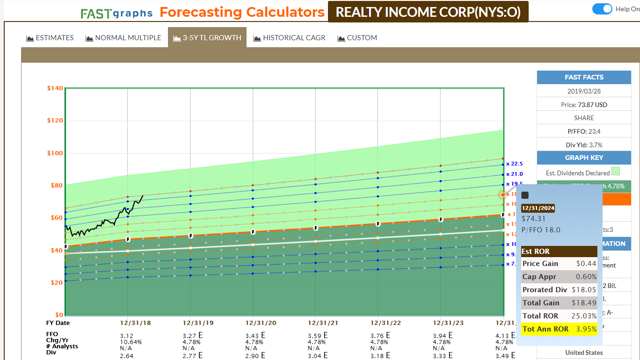The width and height of the screenshot is (640, 360).
Task: Click the $140 y-axis label
Action: (x=55, y=88)
